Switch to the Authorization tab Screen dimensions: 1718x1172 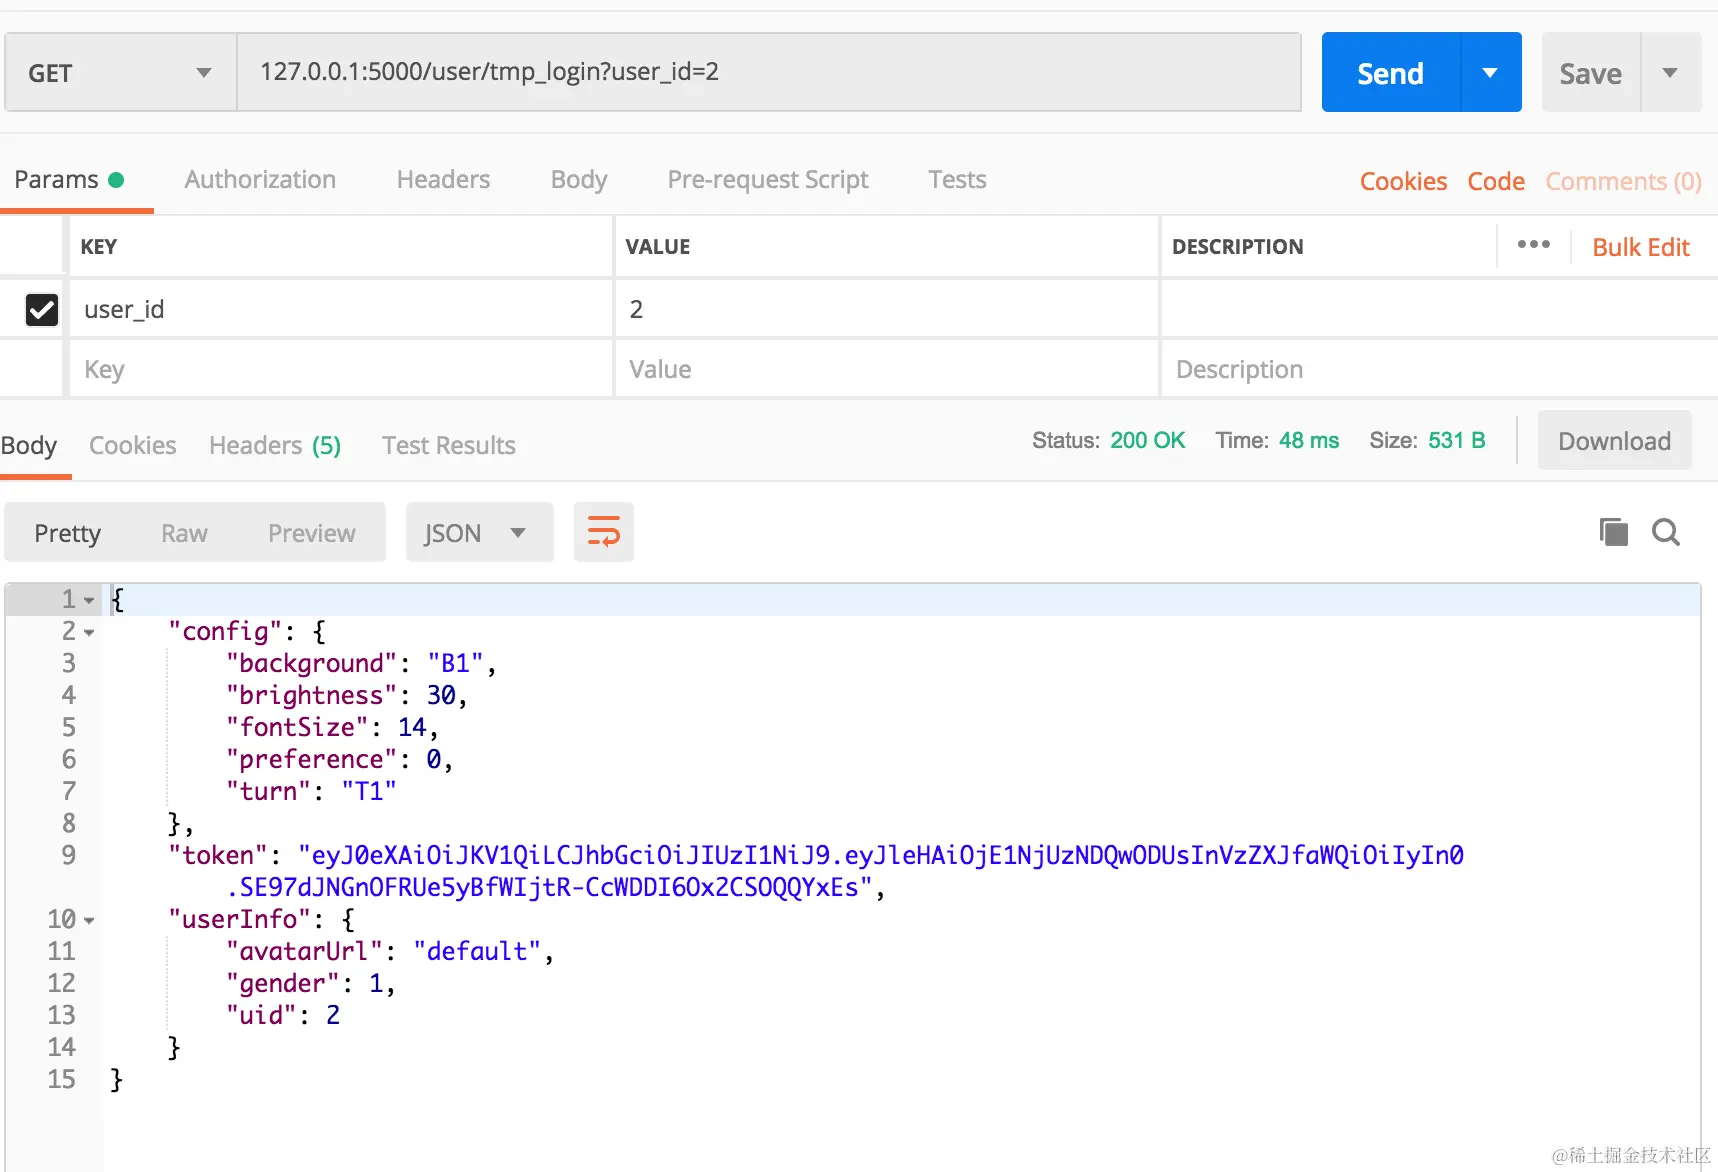coord(260,180)
